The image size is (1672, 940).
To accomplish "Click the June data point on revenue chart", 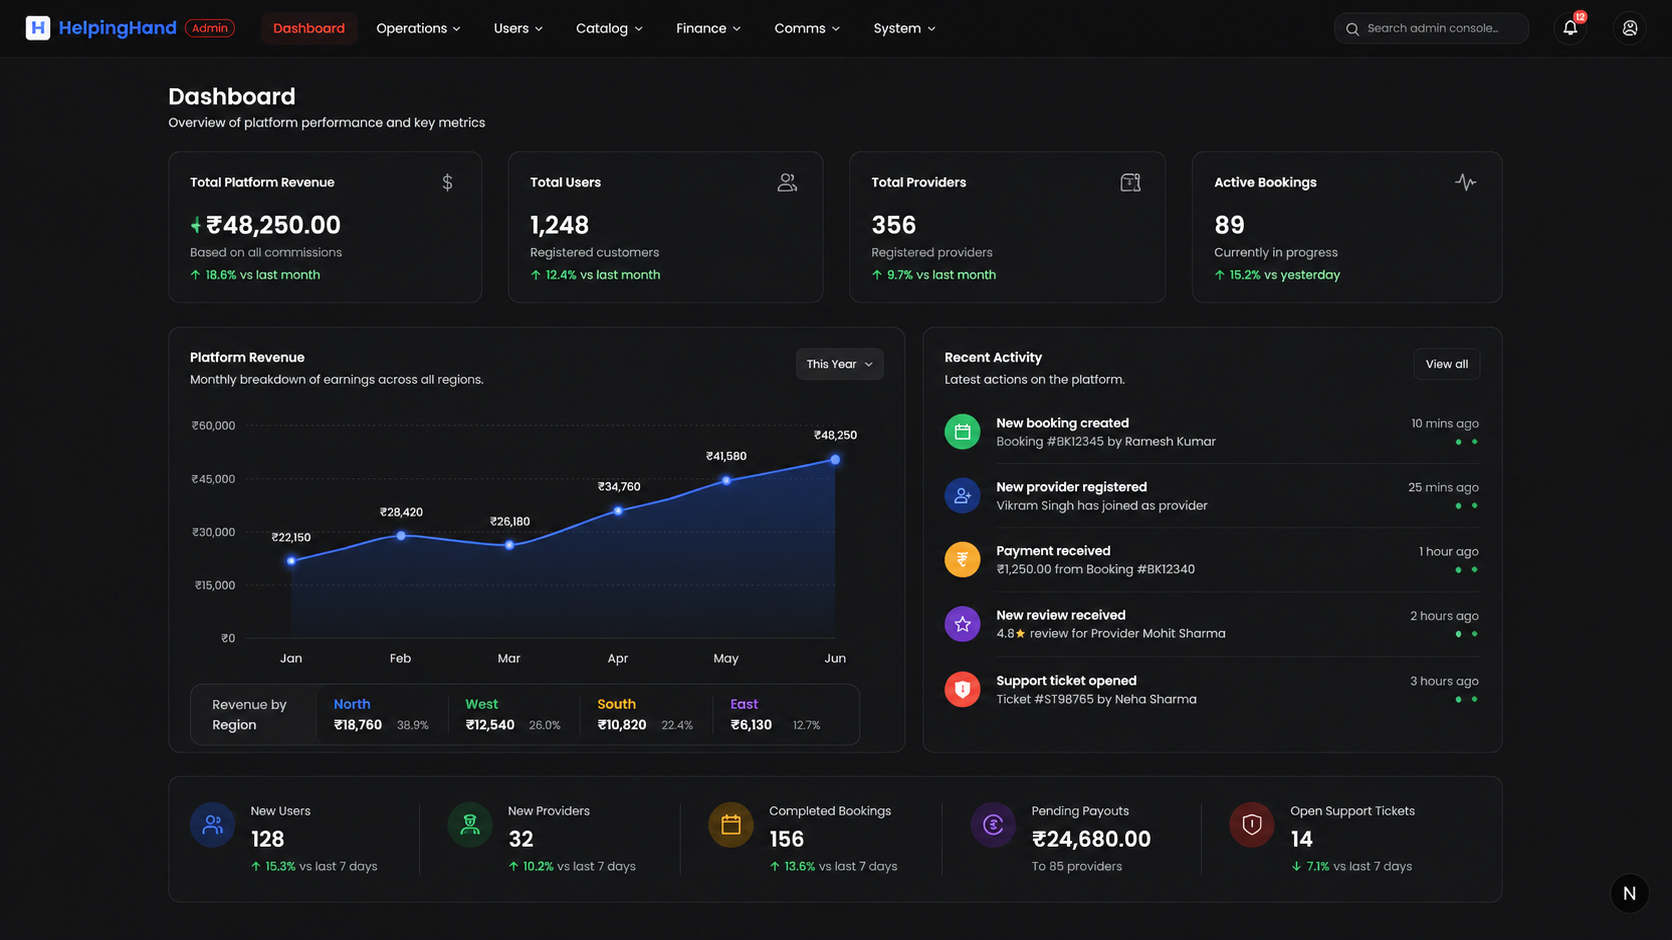I will pos(835,460).
